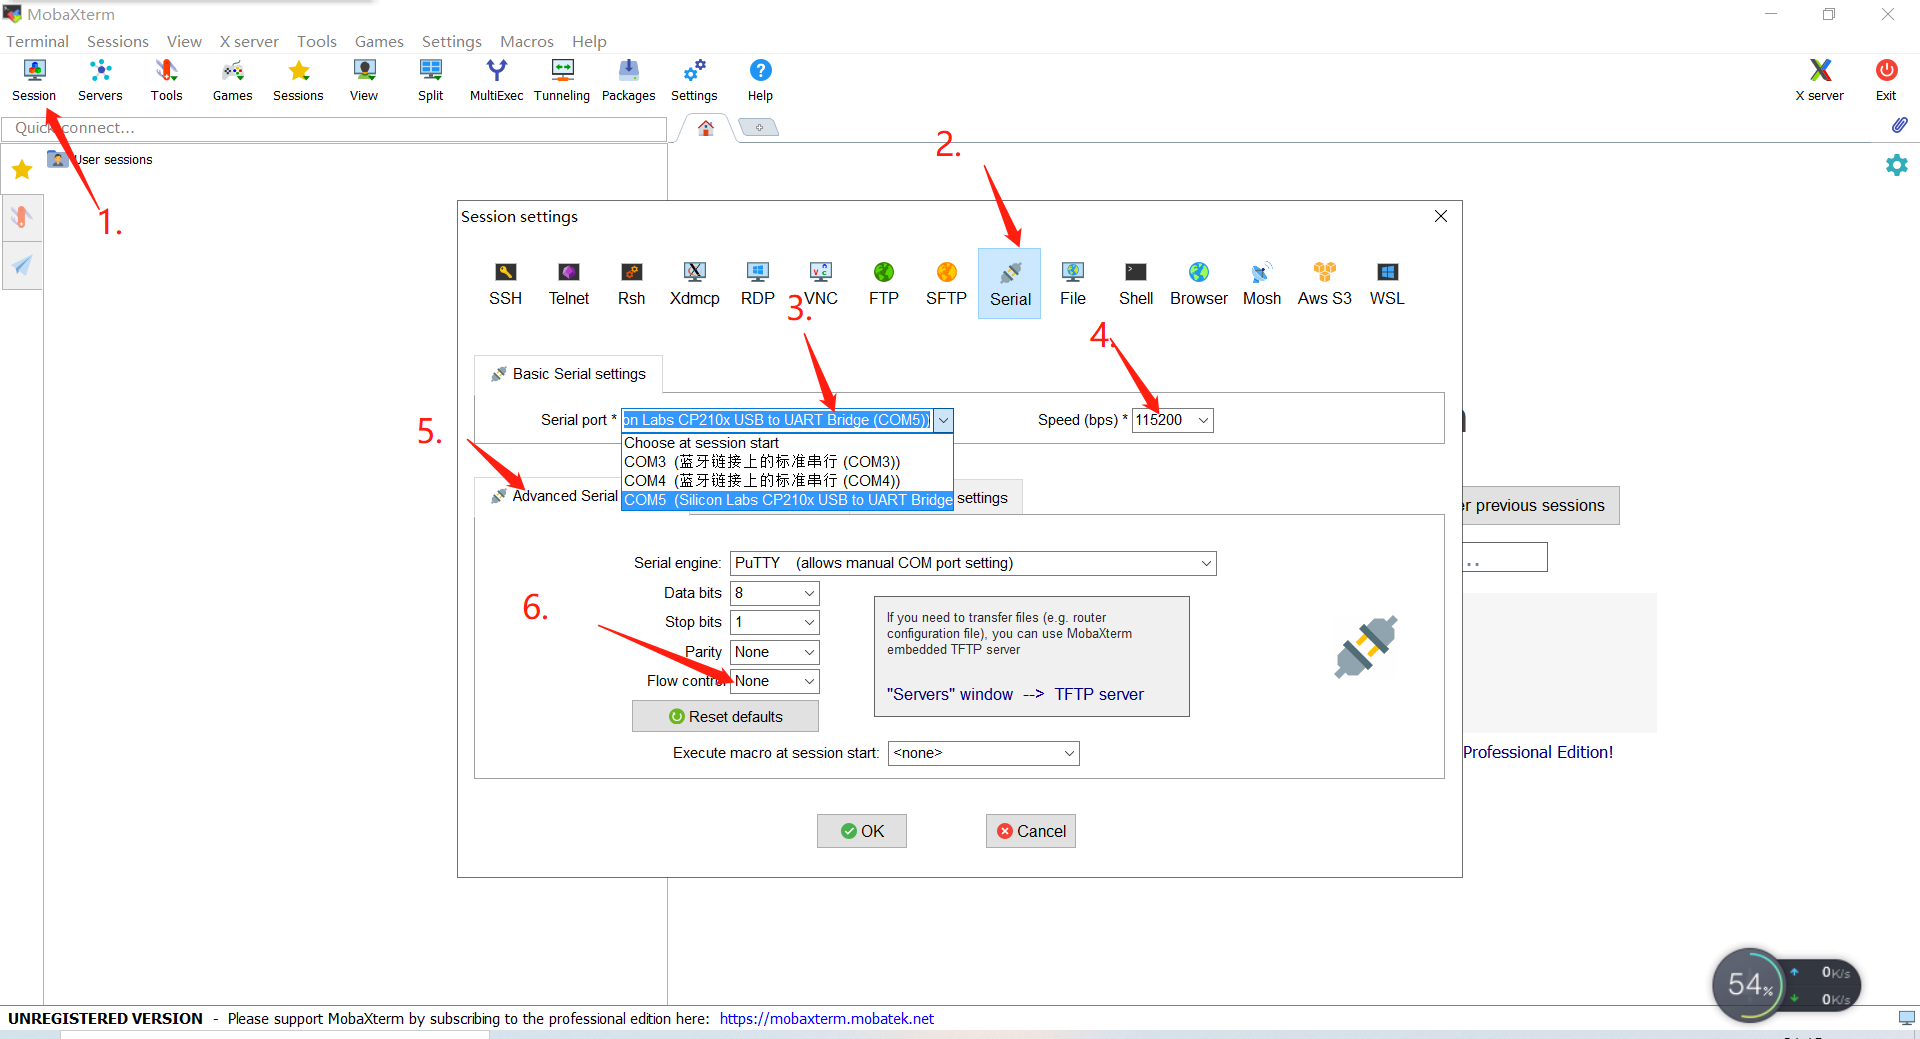Choose FTP session type
Image resolution: width=1920 pixels, height=1039 pixels.
(x=883, y=284)
